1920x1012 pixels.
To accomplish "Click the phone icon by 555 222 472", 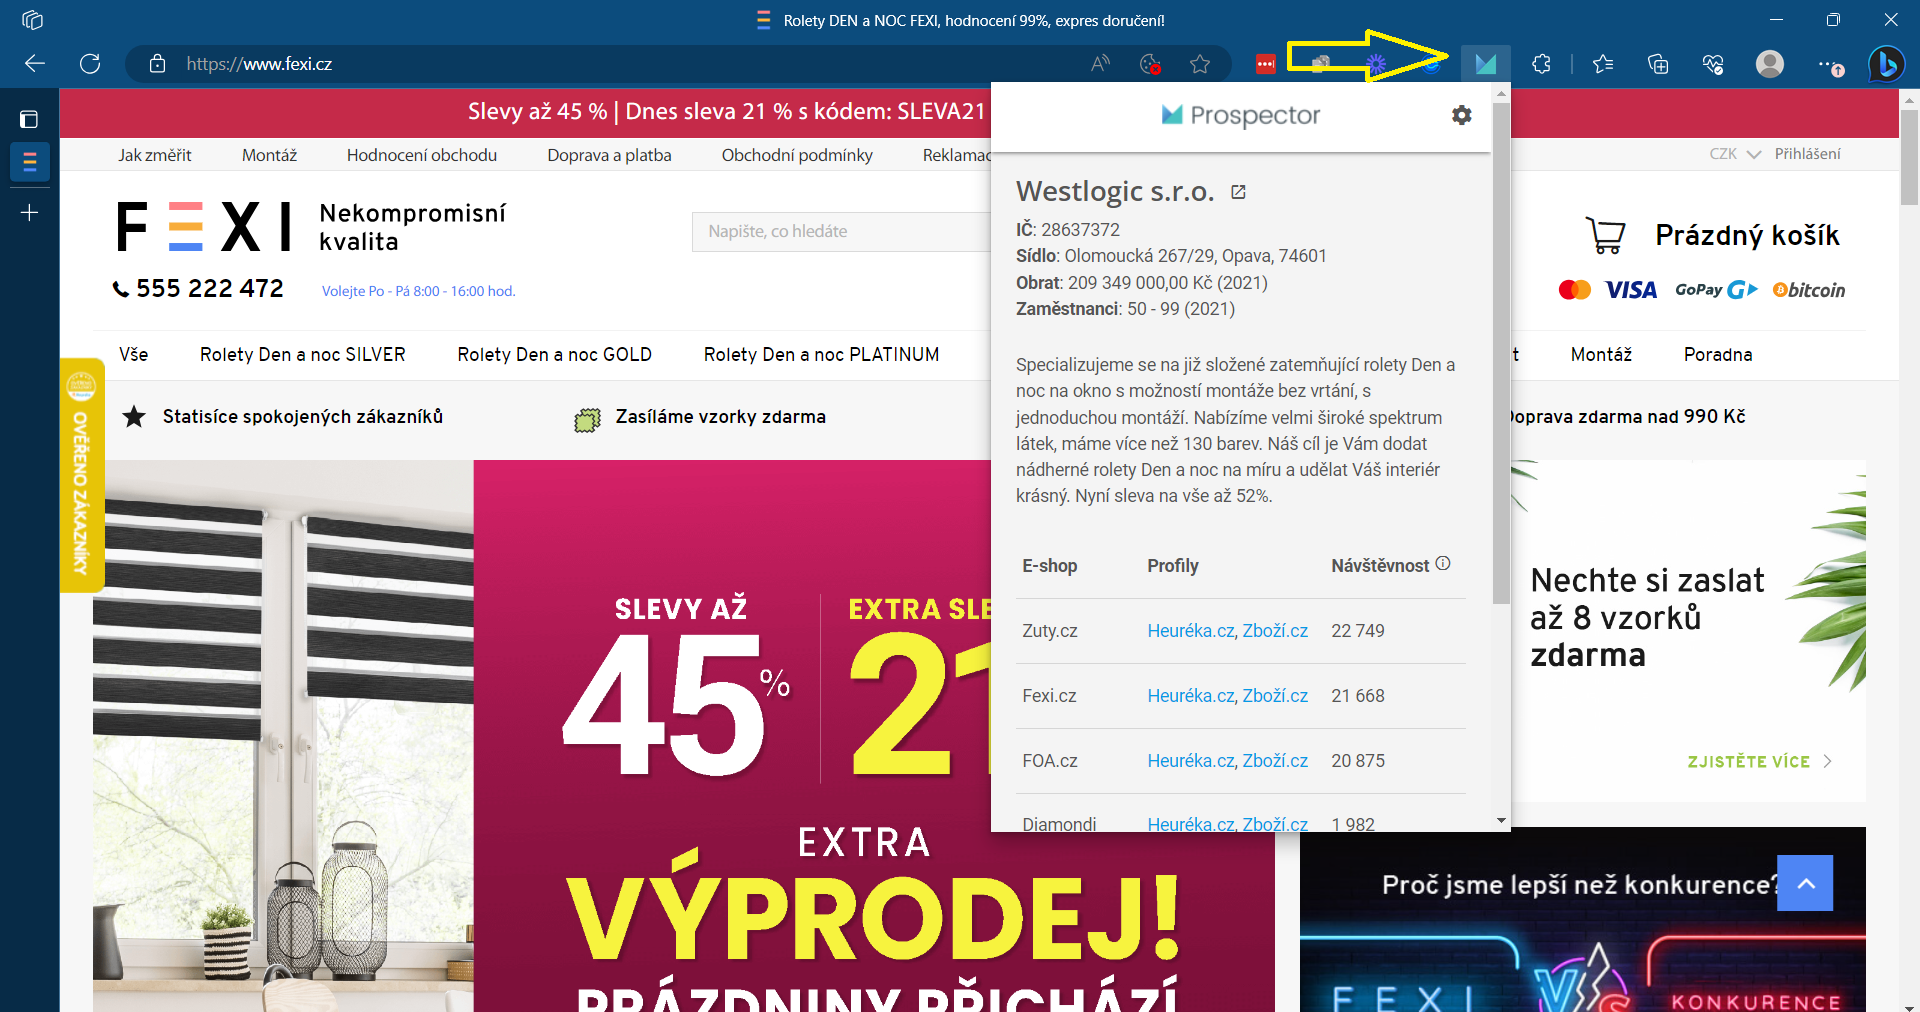I will (x=121, y=289).
